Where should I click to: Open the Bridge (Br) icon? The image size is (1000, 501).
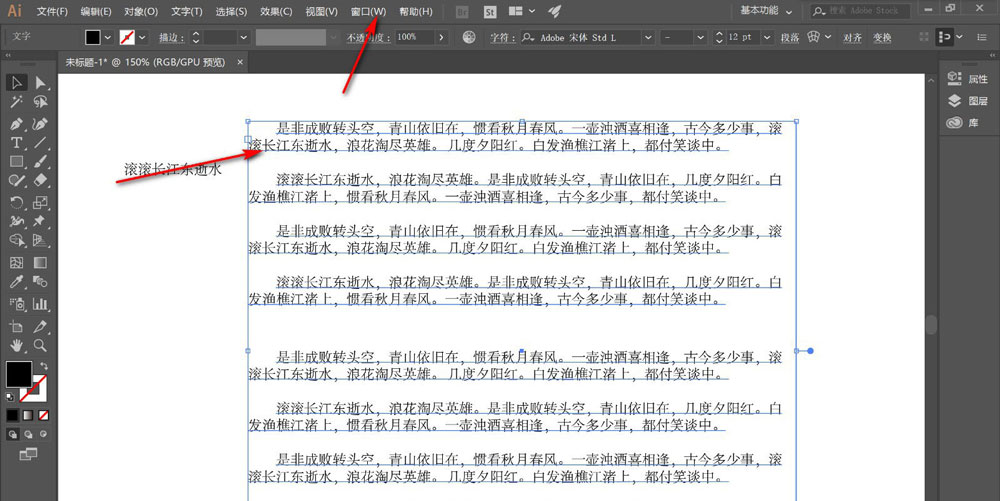tap(461, 11)
